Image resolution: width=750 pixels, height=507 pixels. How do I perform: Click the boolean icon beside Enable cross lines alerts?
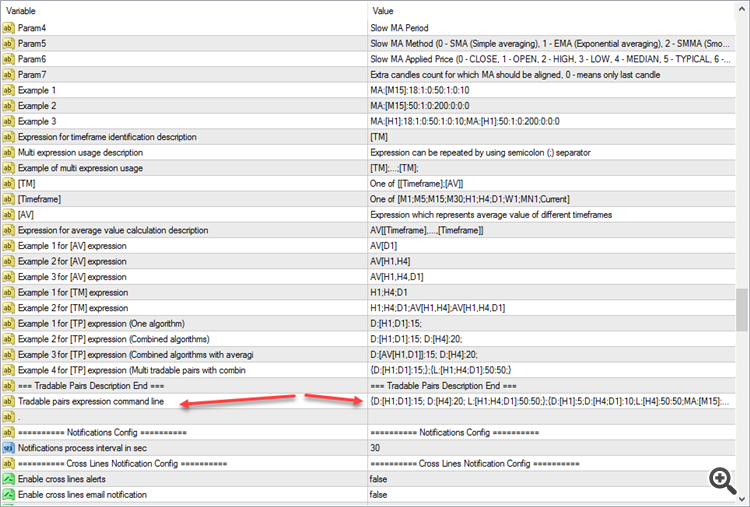click(8, 479)
